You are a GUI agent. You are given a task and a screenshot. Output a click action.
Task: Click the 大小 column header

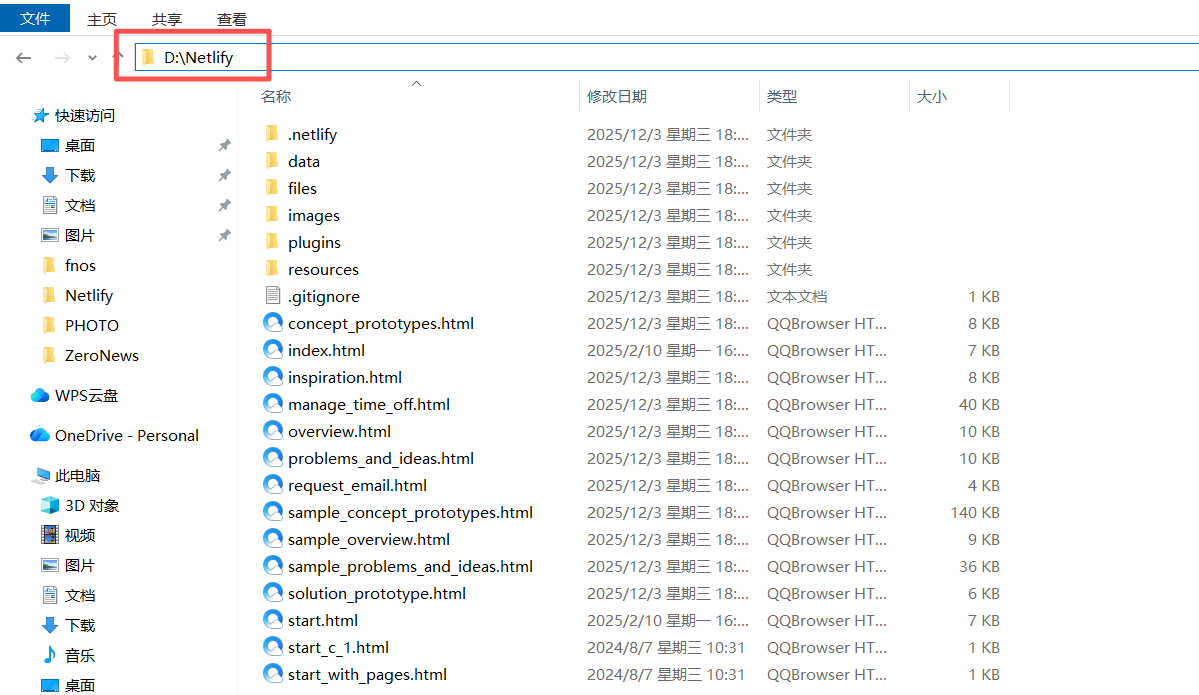tap(931, 96)
